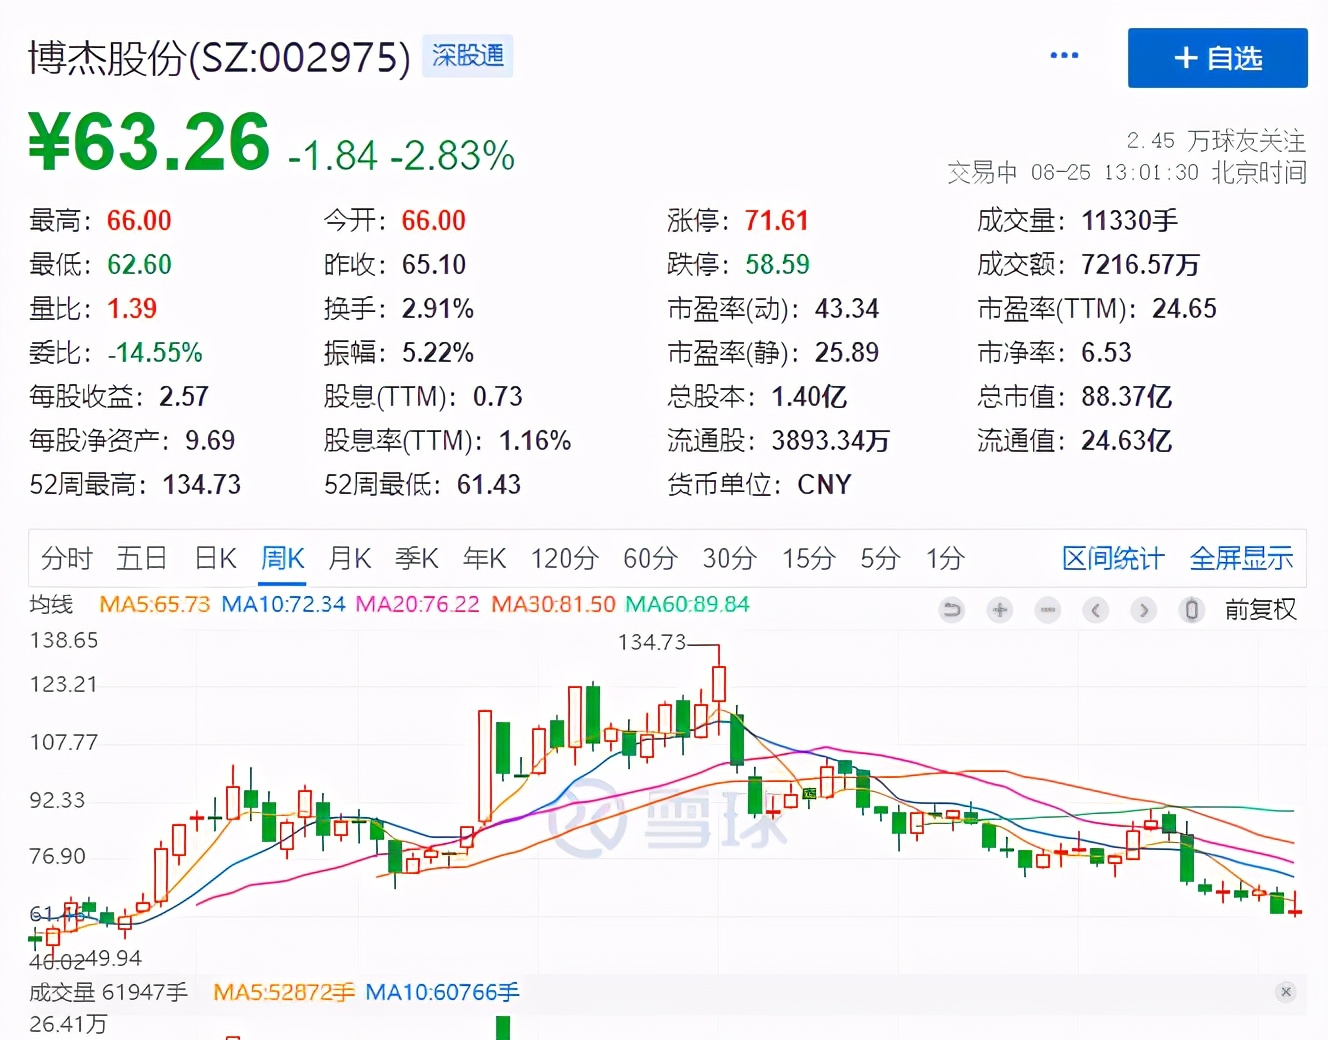
Task: Open the three-dots more options menu
Action: (x=1065, y=56)
